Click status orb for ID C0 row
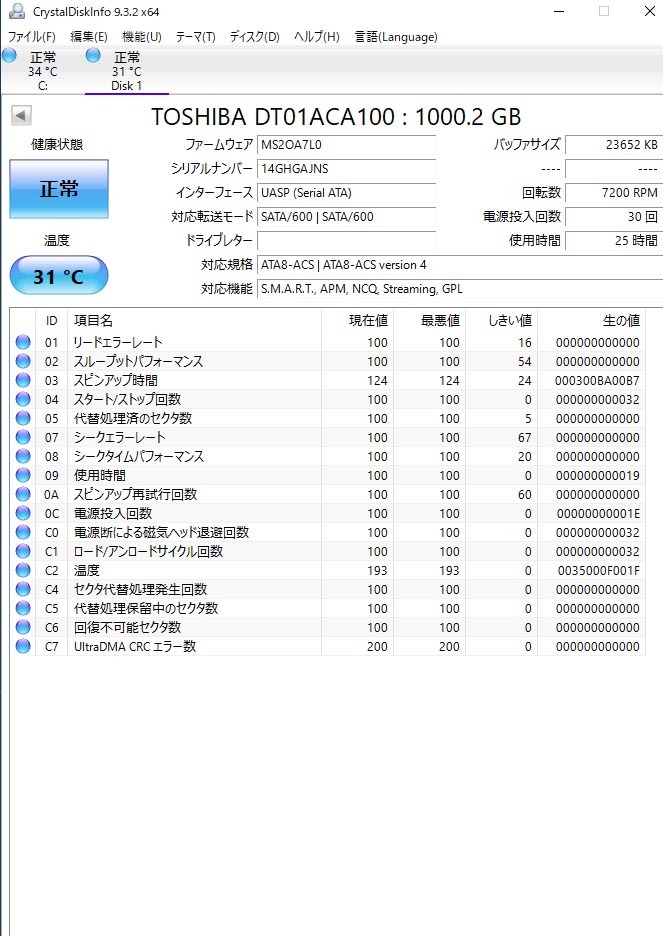This screenshot has width=663, height=936. click(x=23, y=532)
